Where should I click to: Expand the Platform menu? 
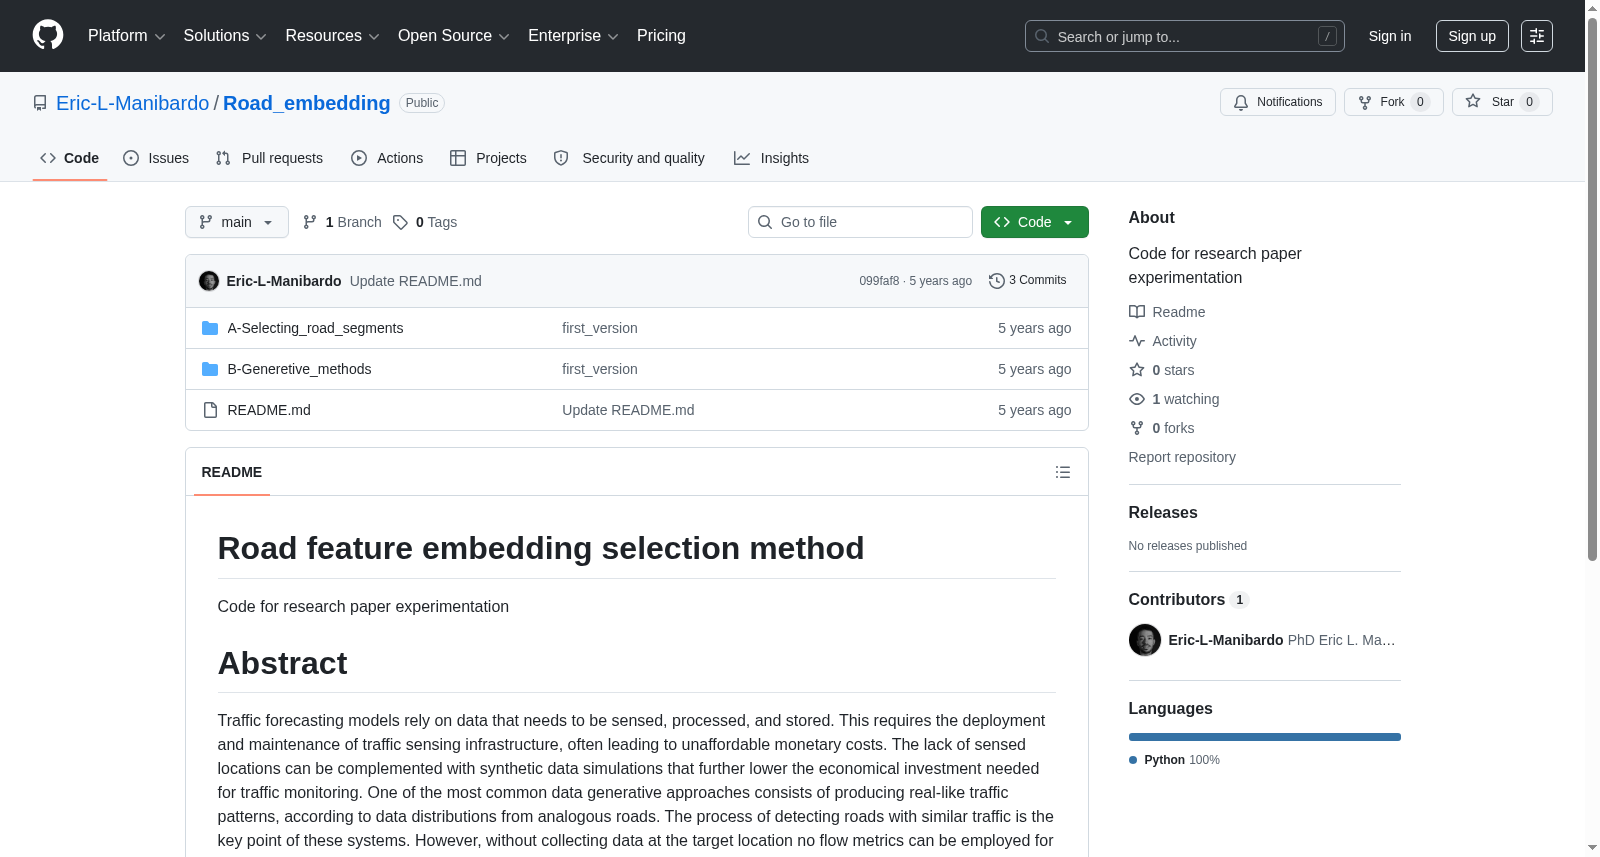tap(126, 36)
